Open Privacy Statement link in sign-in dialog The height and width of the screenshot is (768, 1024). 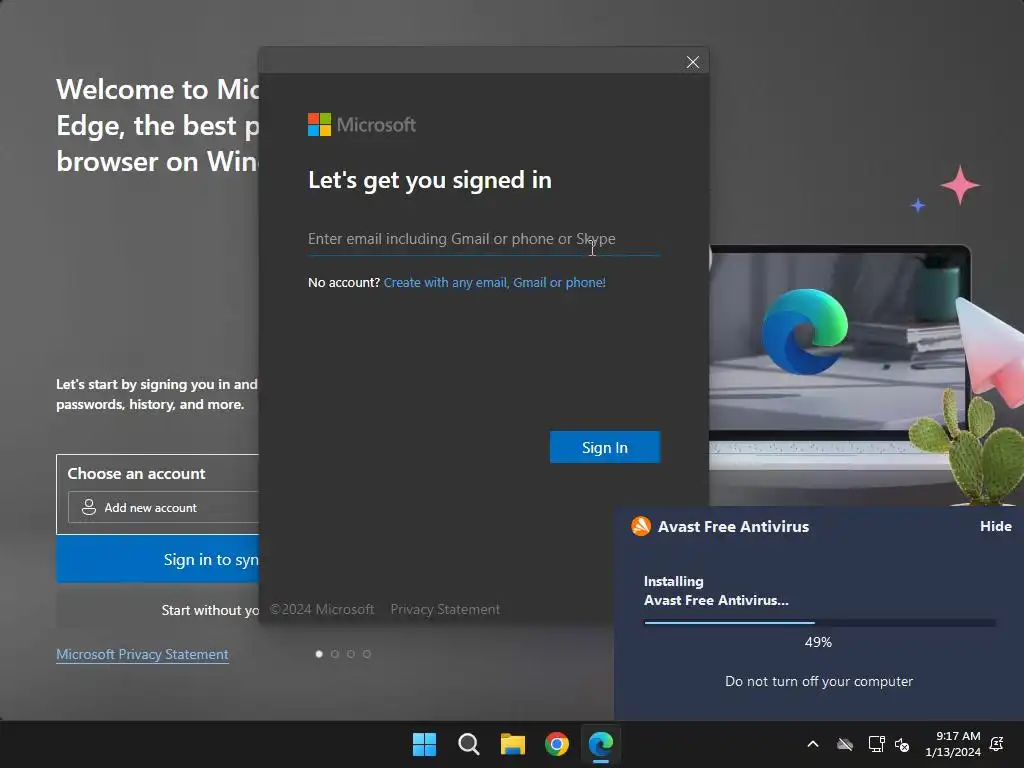[x=445, y=609]
